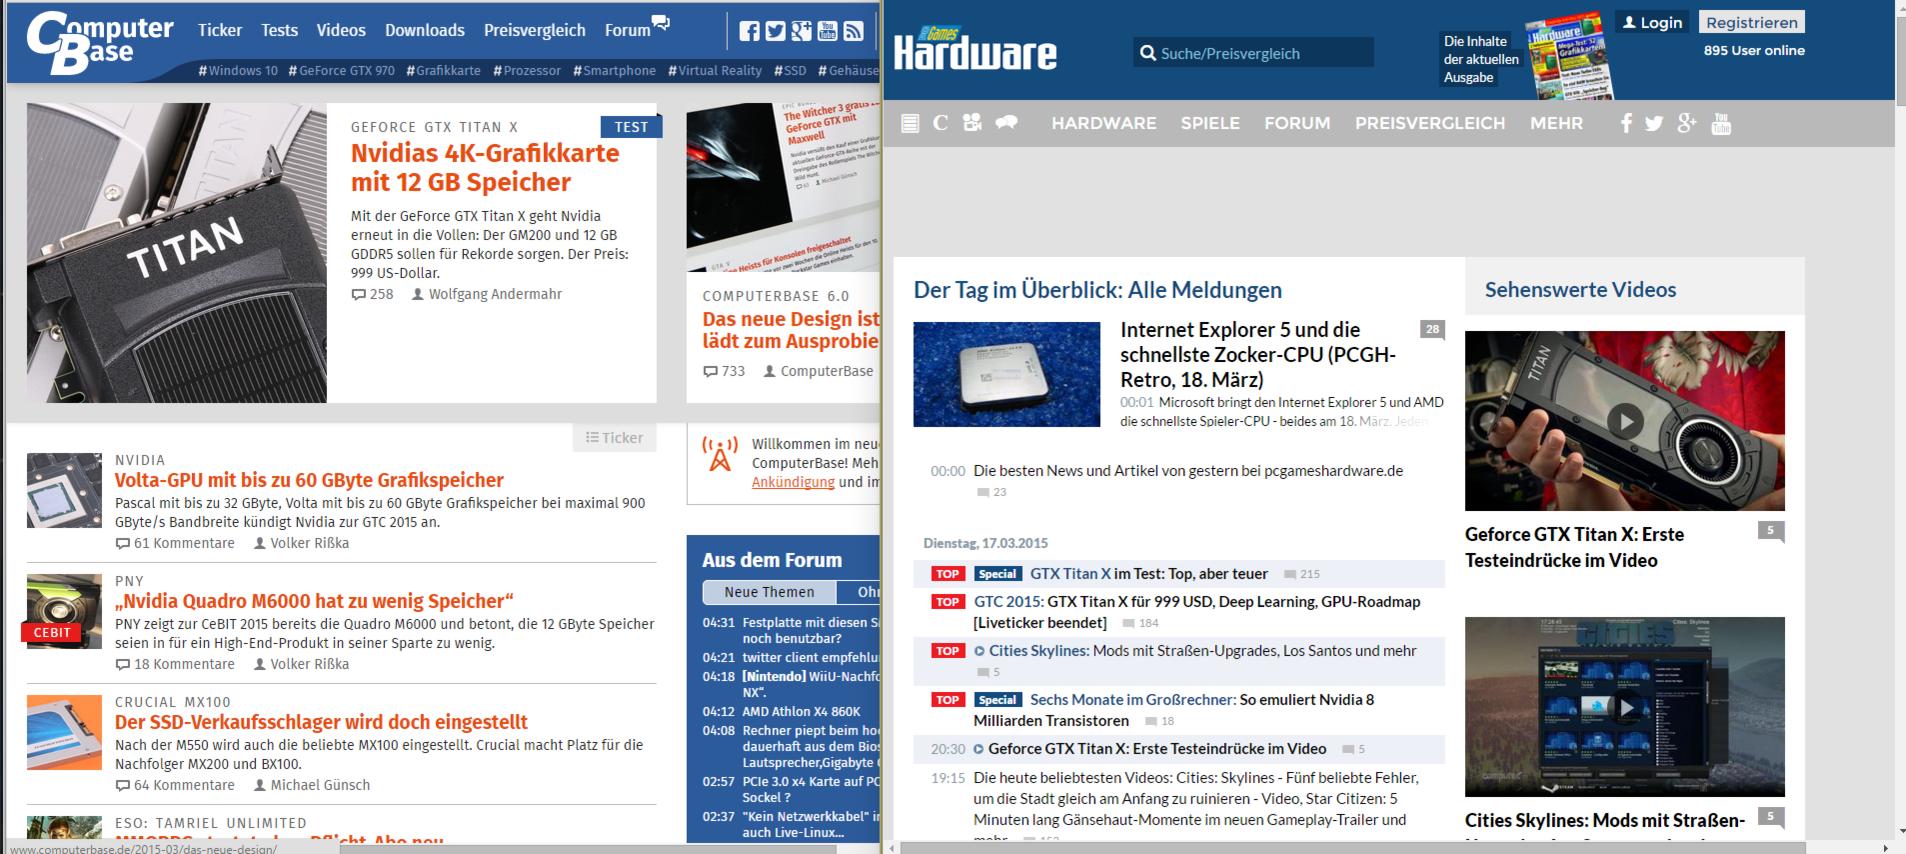The height and width of the screenshot is (854, 1906).
Task: Open 'AMD Athlon X4 860K' forum thread
Action: pos(801,712)
